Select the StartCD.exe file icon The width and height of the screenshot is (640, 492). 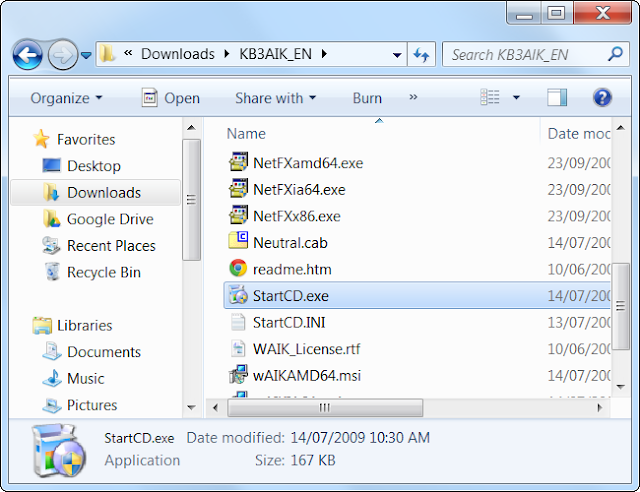[x=238, y=295]
